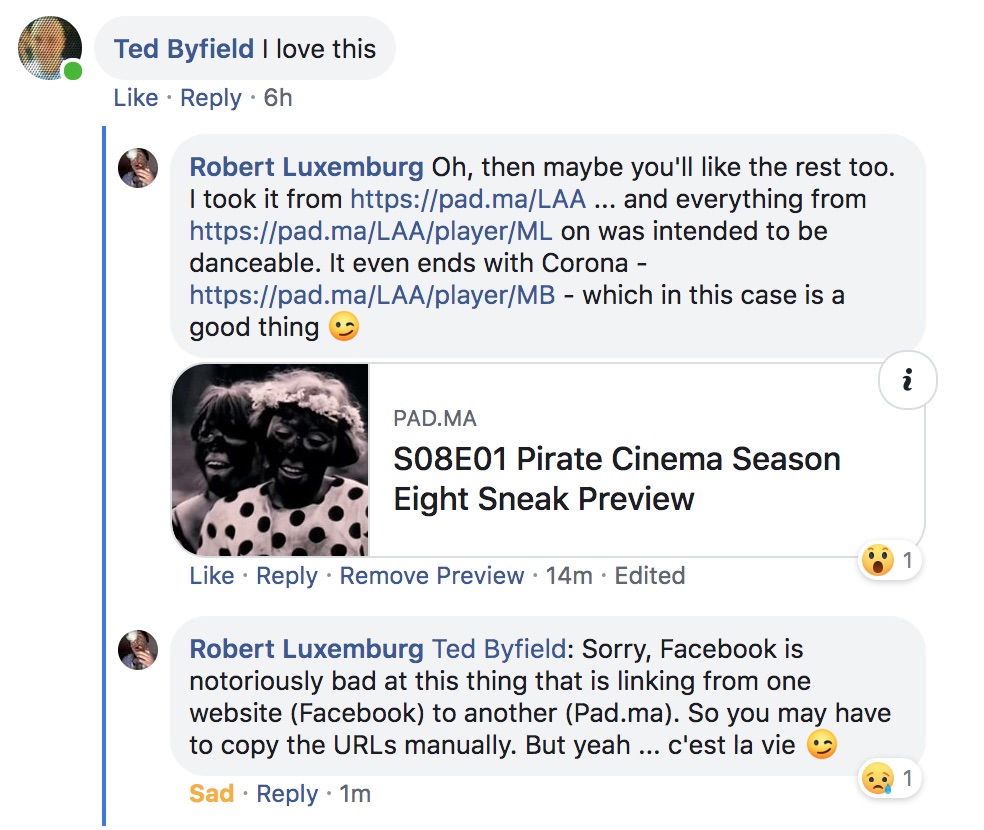The height and width of the screenshot is (830, 984).
Task: Click Ted Byfield's profile avatar
Action: (x=50, y=48)
